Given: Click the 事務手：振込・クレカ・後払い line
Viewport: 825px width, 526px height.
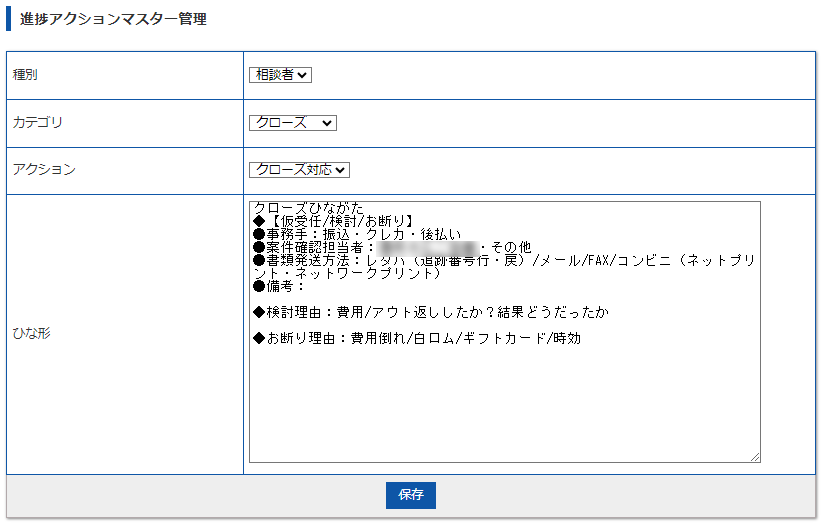Looking at the screenshot, I should coord(357,233).
